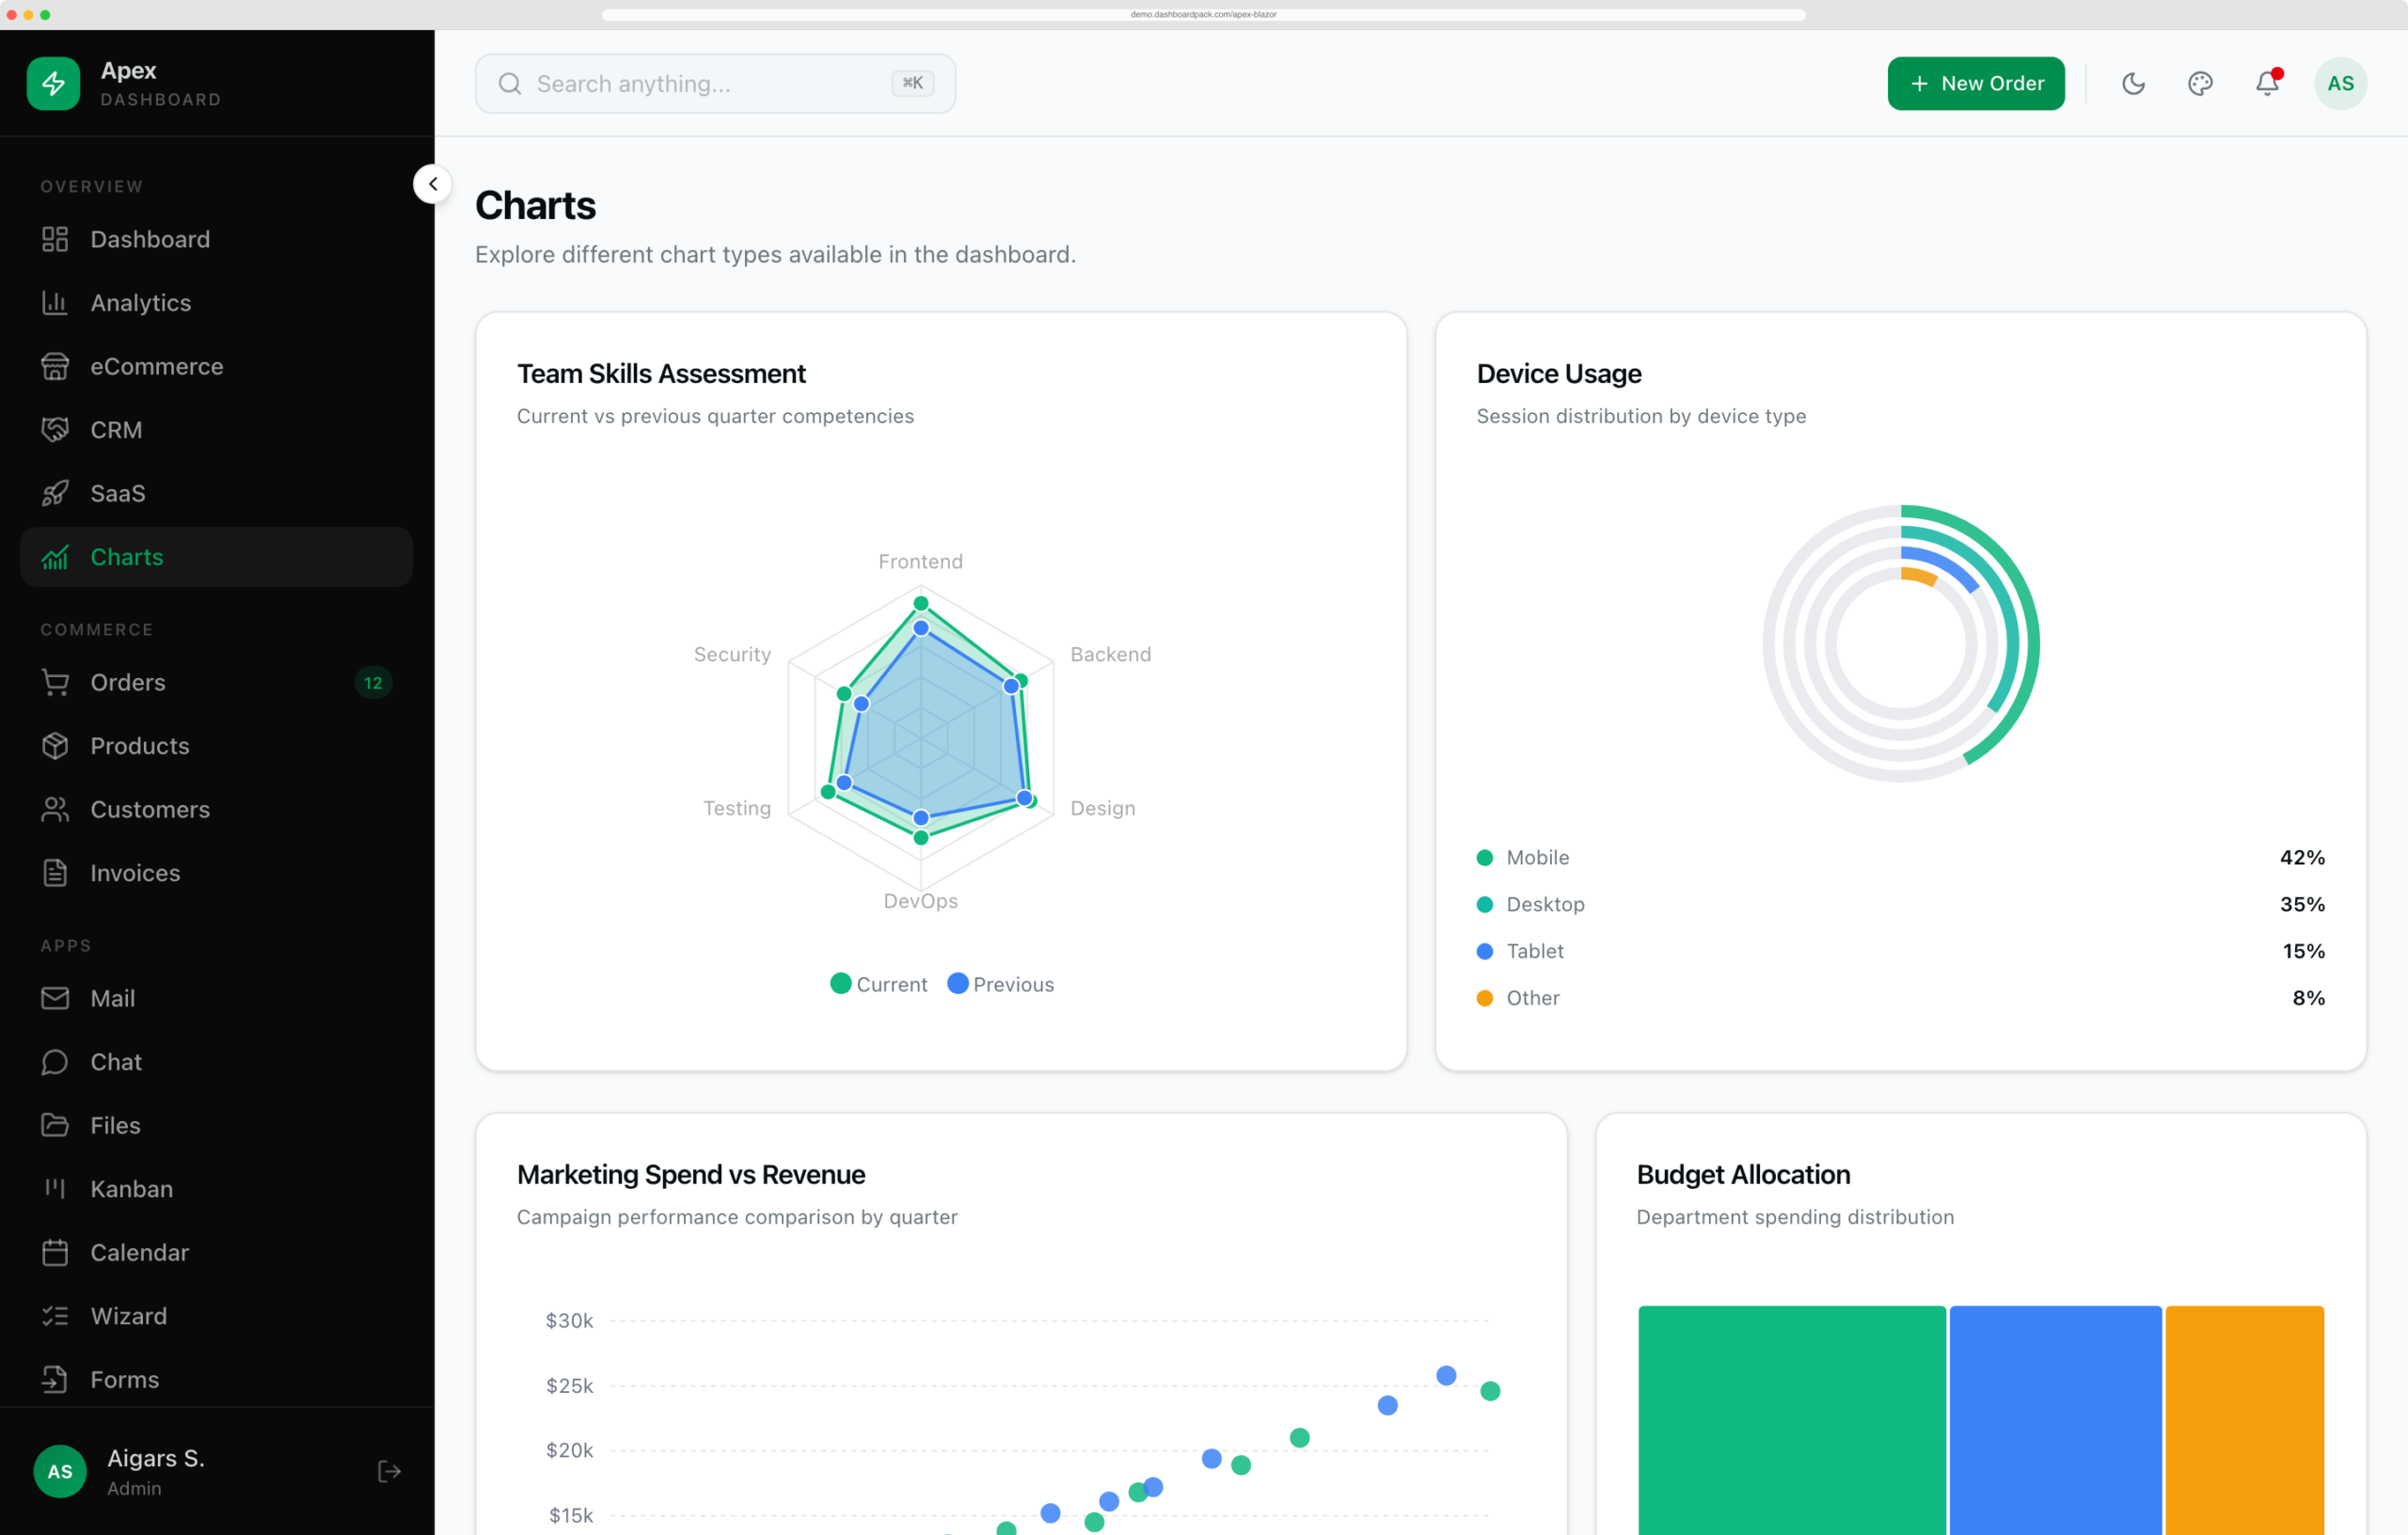This screenshot has height=1535, width=2408.
Task: Click the Analytics bar chart icon
Action: click(55, 302)
